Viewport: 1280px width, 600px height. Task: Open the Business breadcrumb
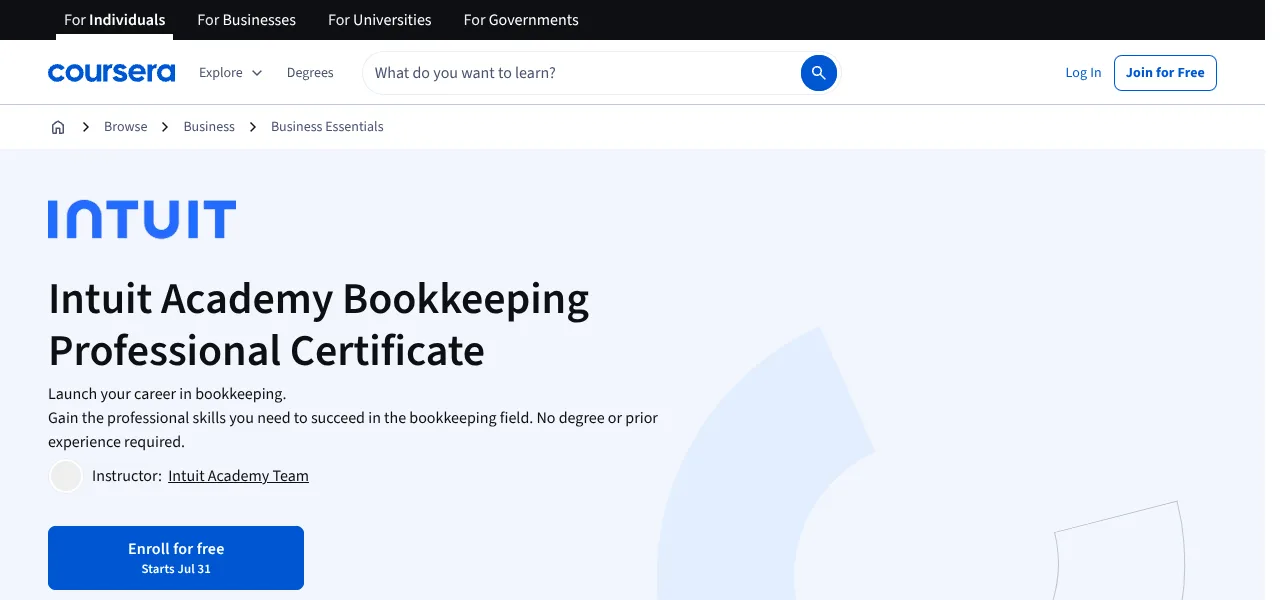point(209,127)
